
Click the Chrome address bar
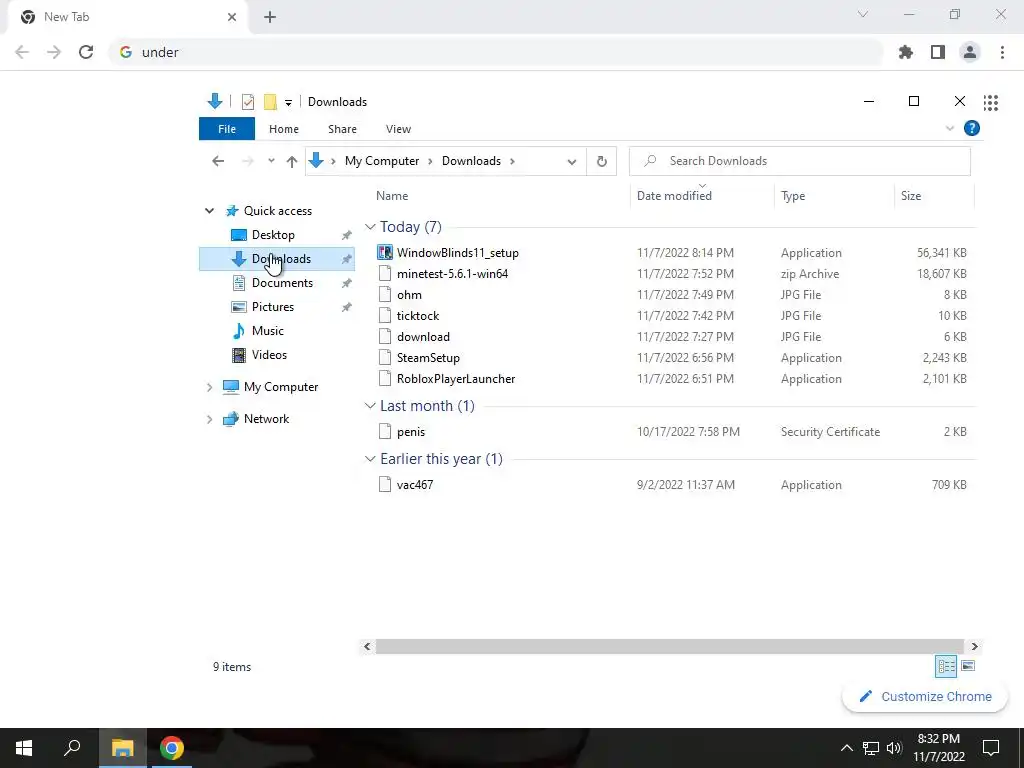coord(496,52)
